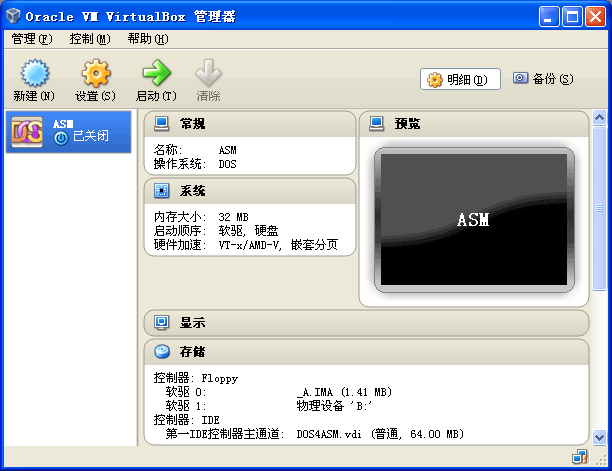Click the 名称 label
612x471 pixels.
168,150
